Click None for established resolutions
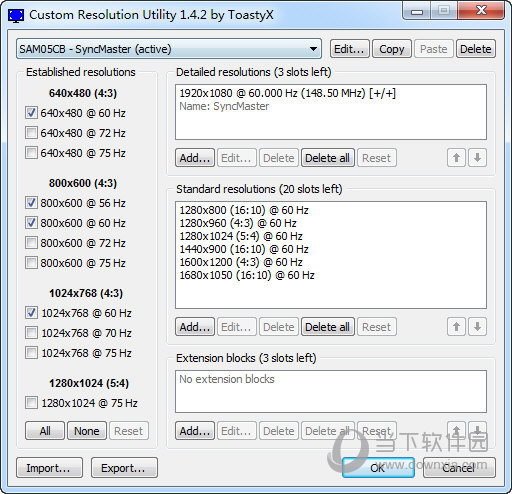The width and height of the screenshot is (512, 494). tap(87, 431)
